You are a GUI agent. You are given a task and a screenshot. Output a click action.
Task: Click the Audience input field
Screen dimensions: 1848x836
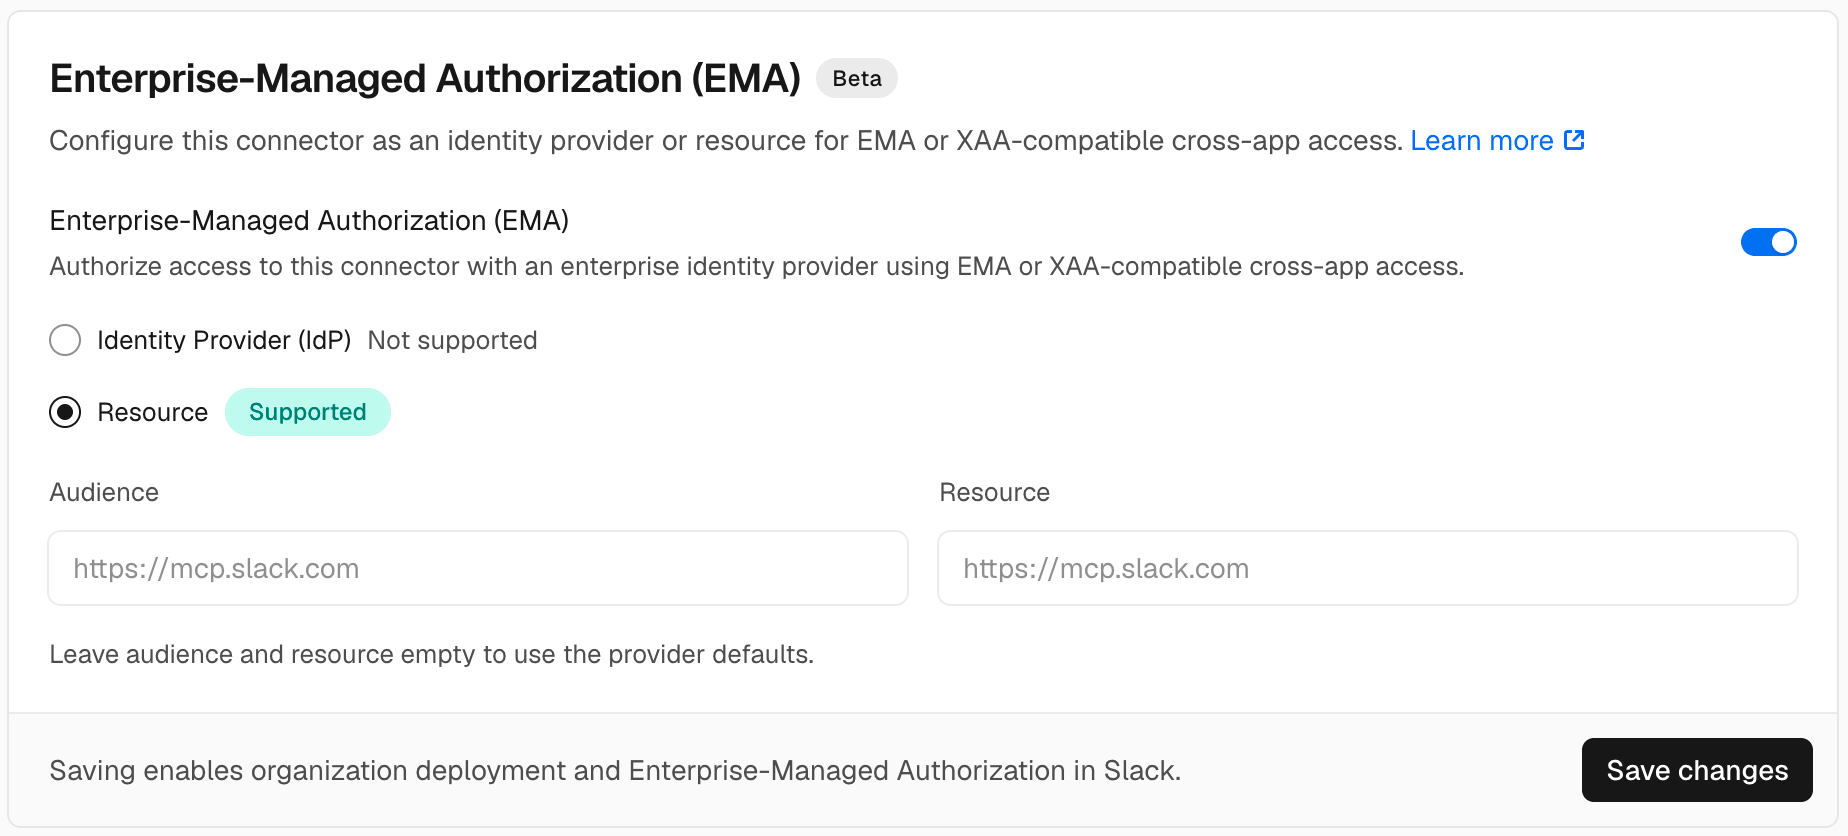click(x=478, y=568)
